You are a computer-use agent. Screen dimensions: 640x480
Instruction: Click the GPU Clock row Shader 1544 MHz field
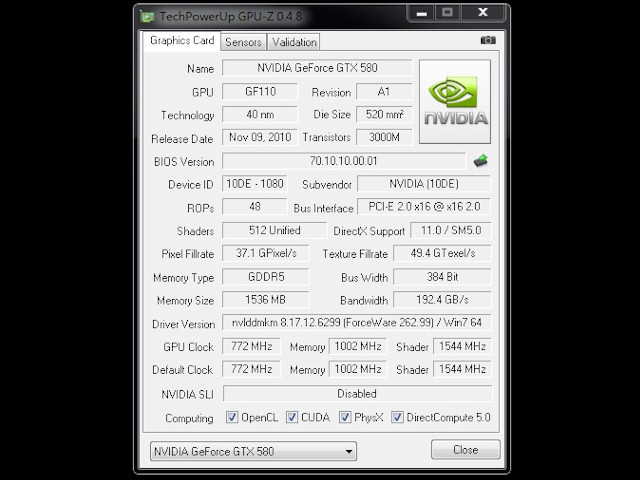[462, 346]
